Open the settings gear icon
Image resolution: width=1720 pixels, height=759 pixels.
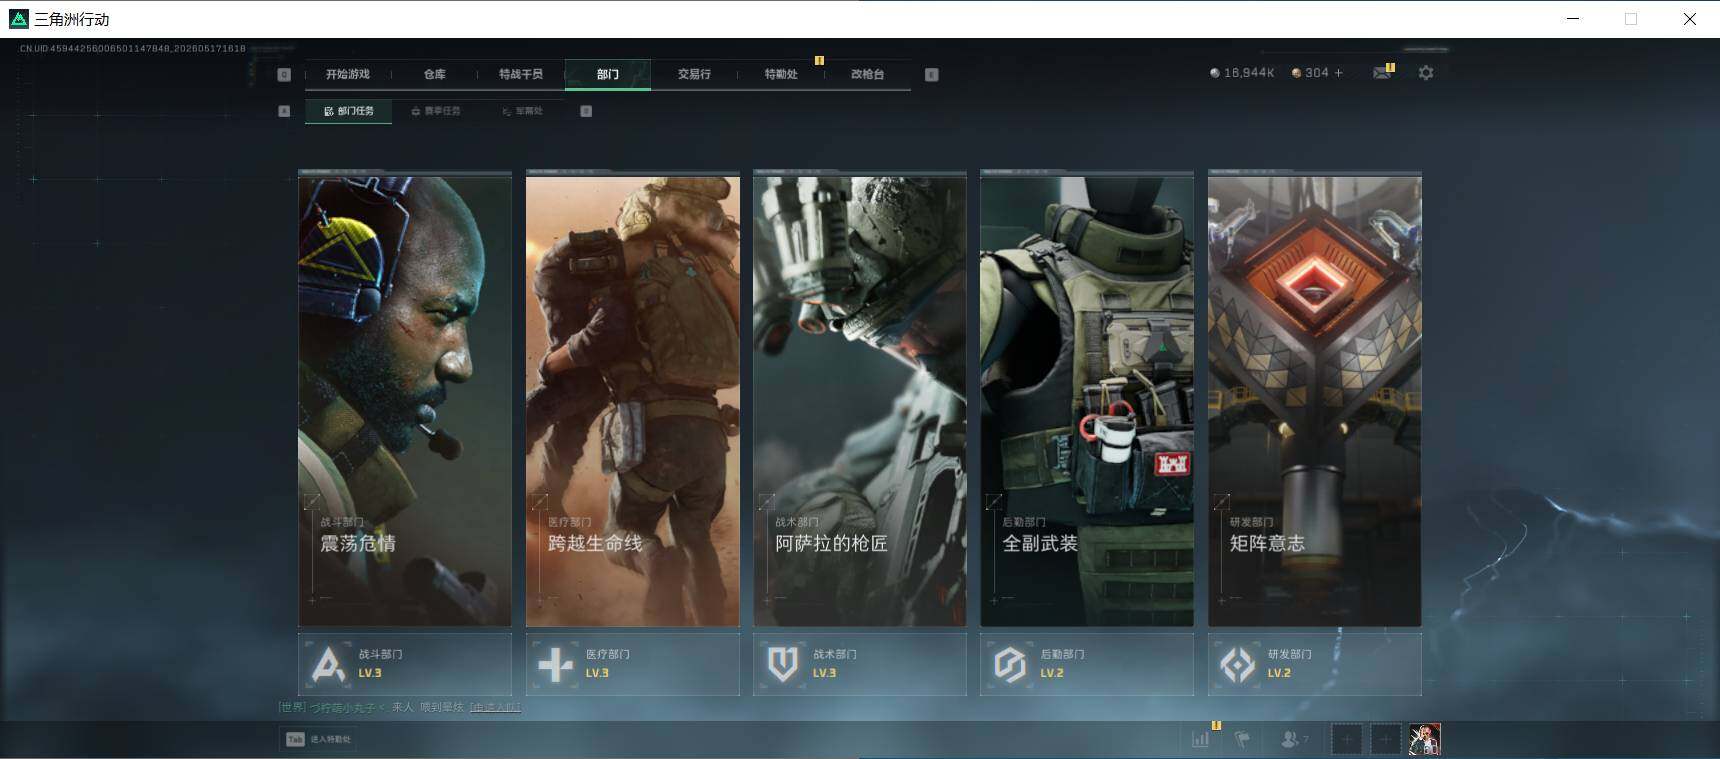tap(1426, 72)
